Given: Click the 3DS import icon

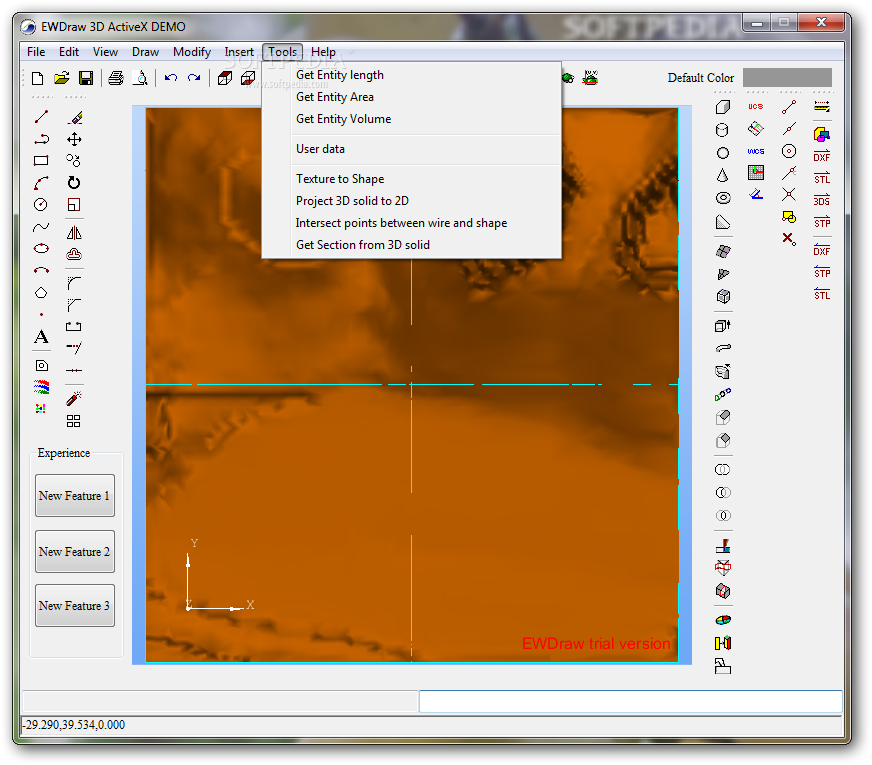Looking at the screenshot, I should coord(821,200).
